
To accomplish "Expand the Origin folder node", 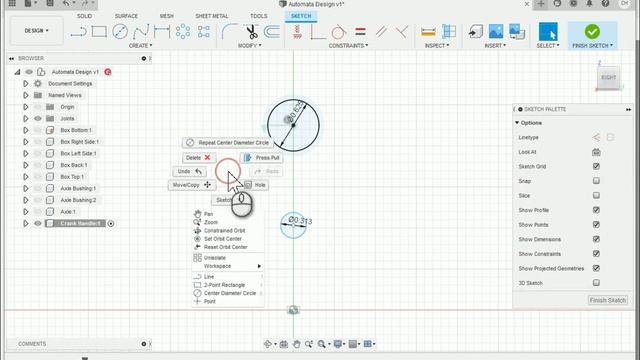I will (26, 107).
